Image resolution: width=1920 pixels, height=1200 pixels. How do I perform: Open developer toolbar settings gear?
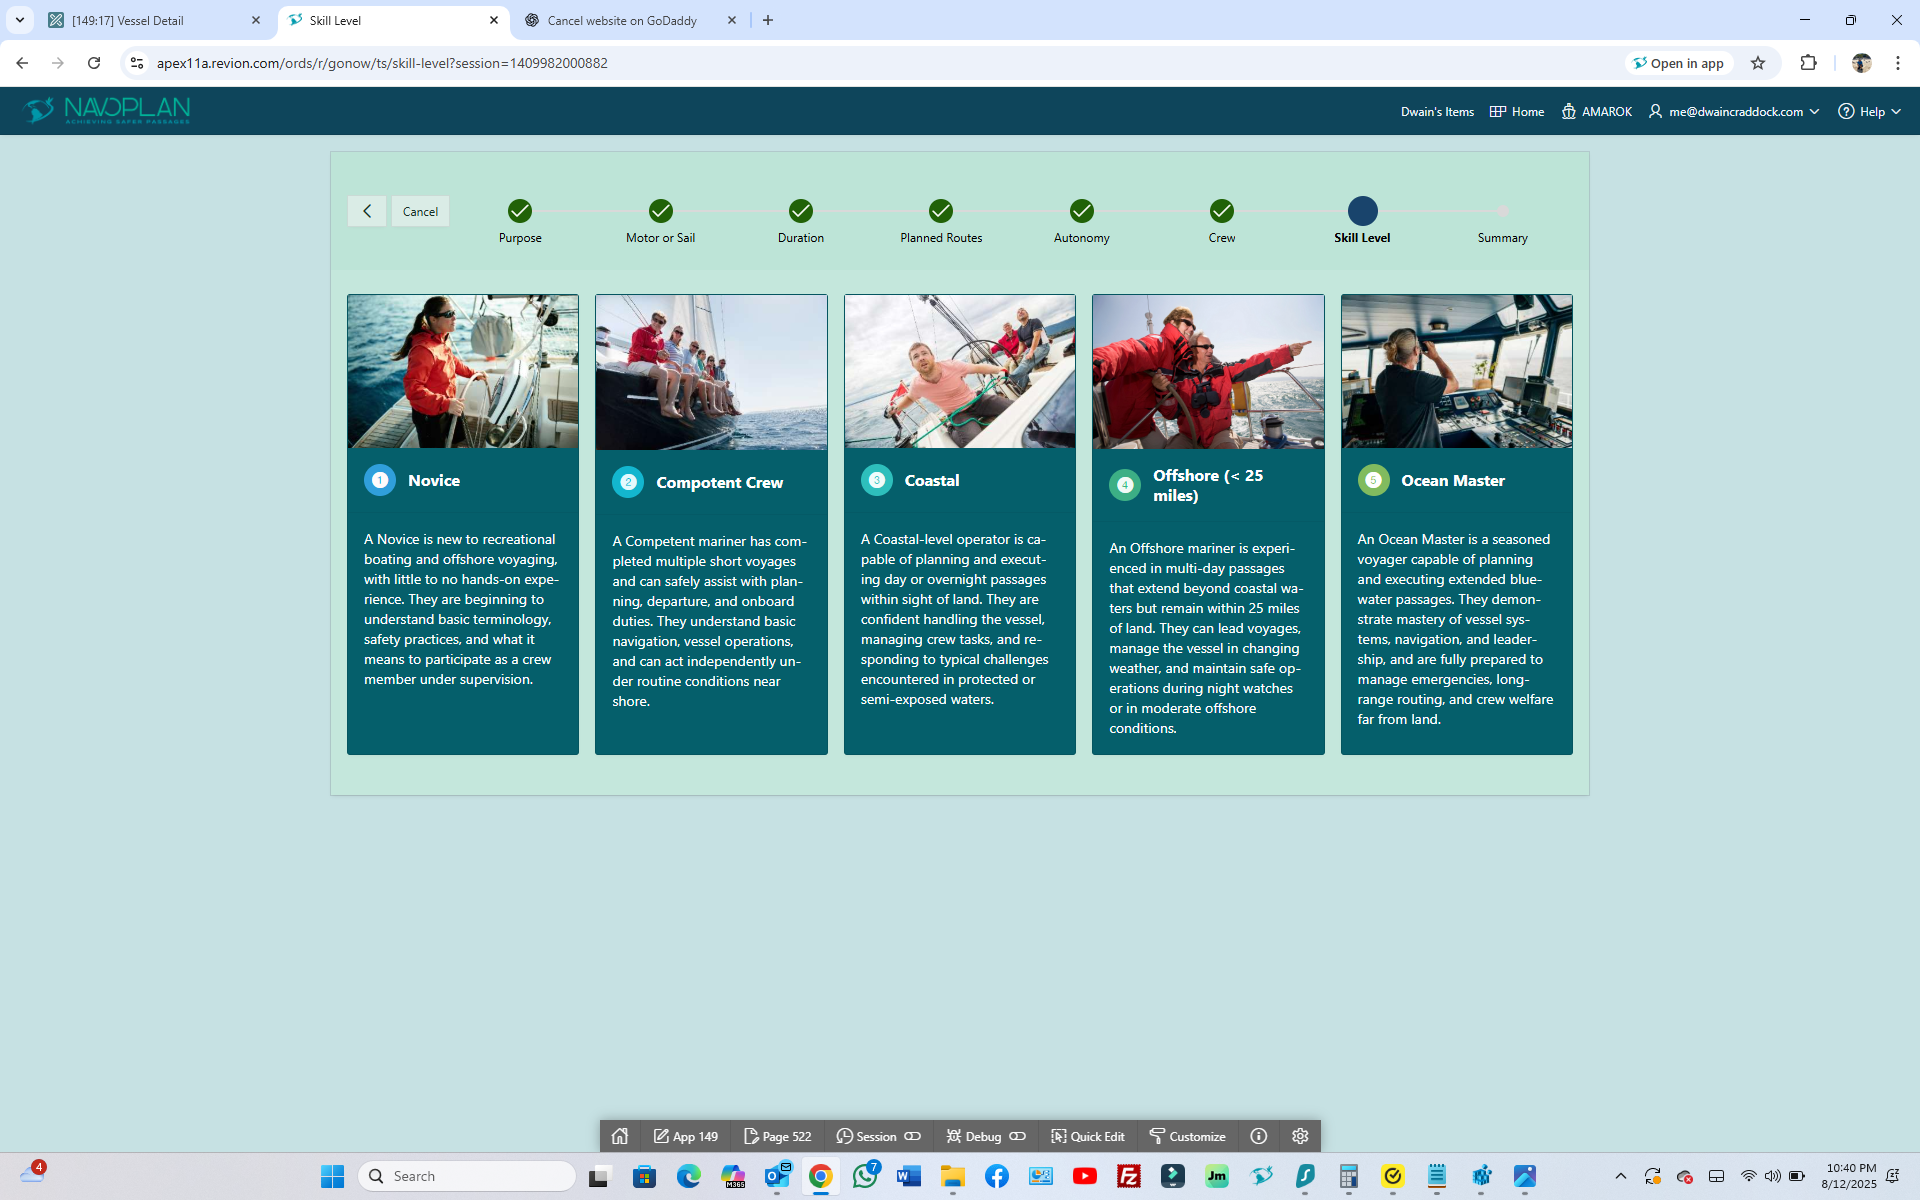[1300, 1136]
